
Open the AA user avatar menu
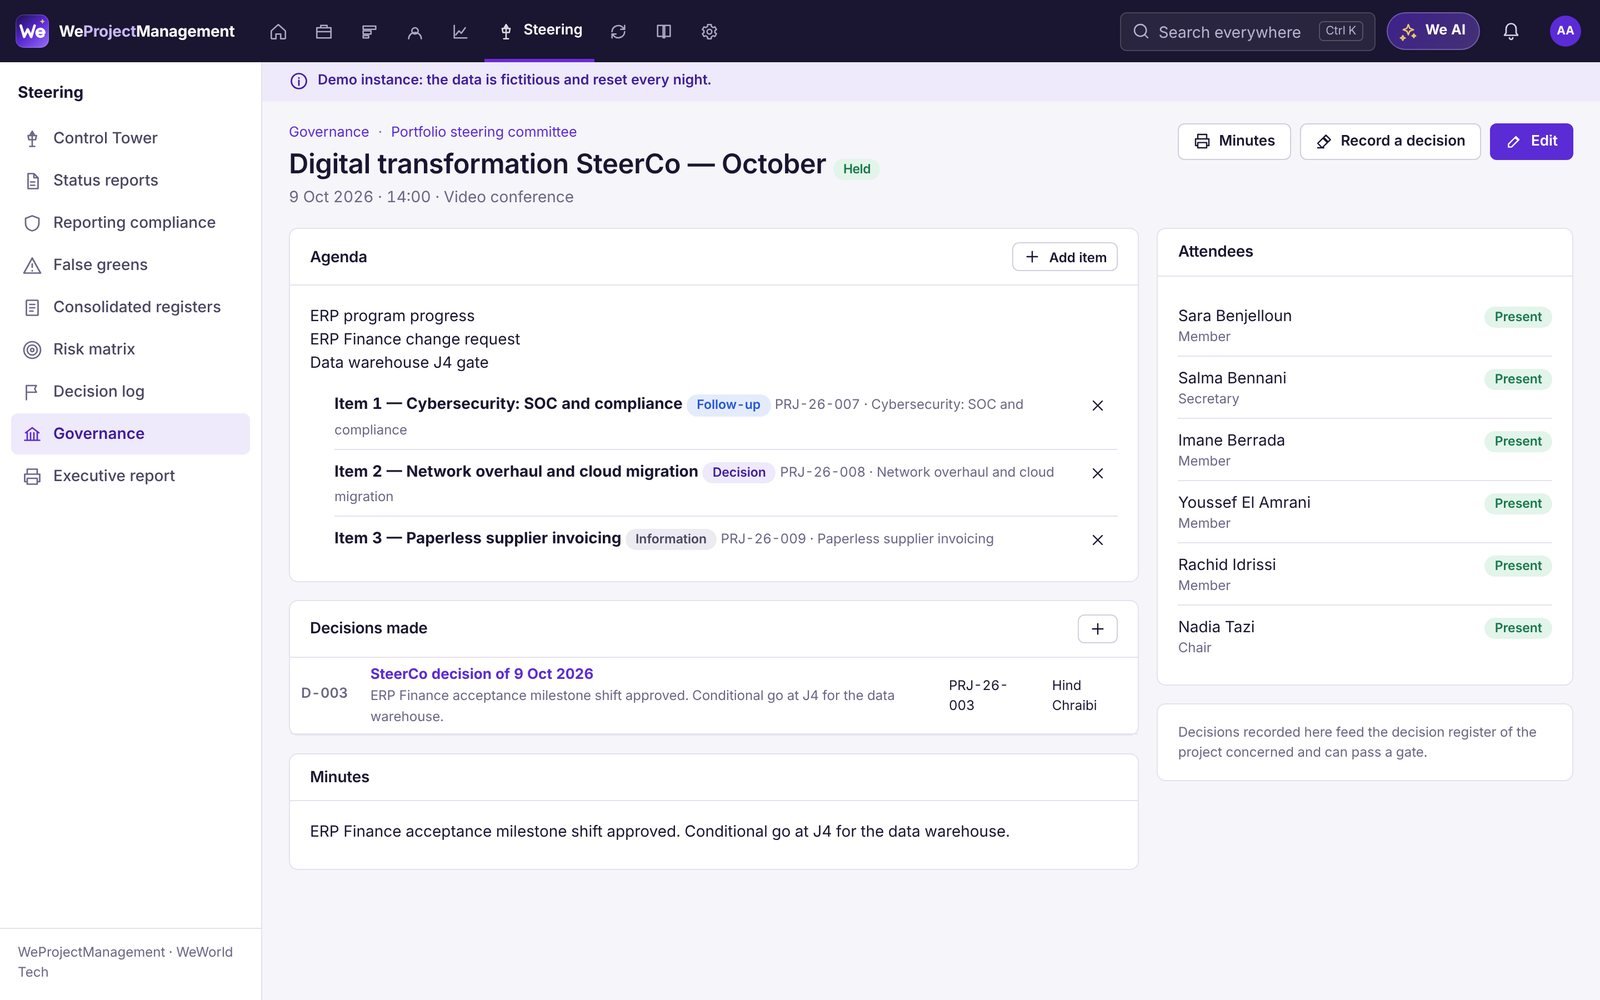click(1565, 31)
